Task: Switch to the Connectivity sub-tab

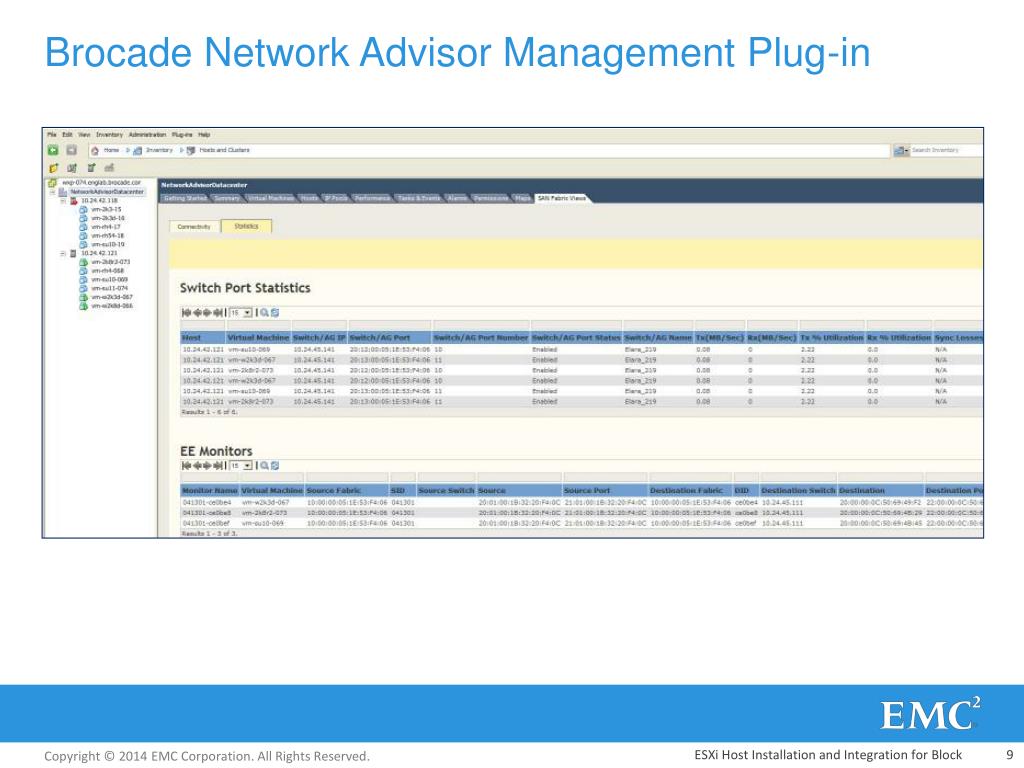Action: [x=194, y=227]
